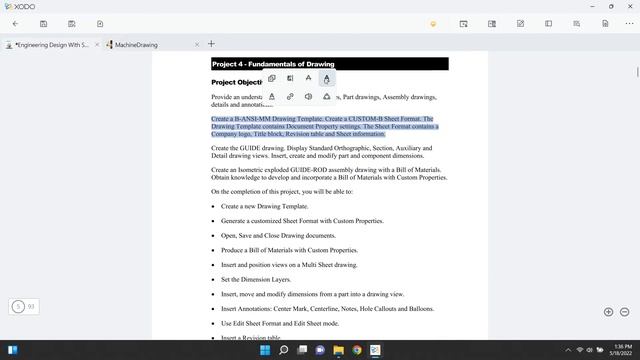Click the bullet 'Use Edit Sheet Format and Edit Sheet mode.'
This screenshot has height=360, width=640.
point(280,323)
